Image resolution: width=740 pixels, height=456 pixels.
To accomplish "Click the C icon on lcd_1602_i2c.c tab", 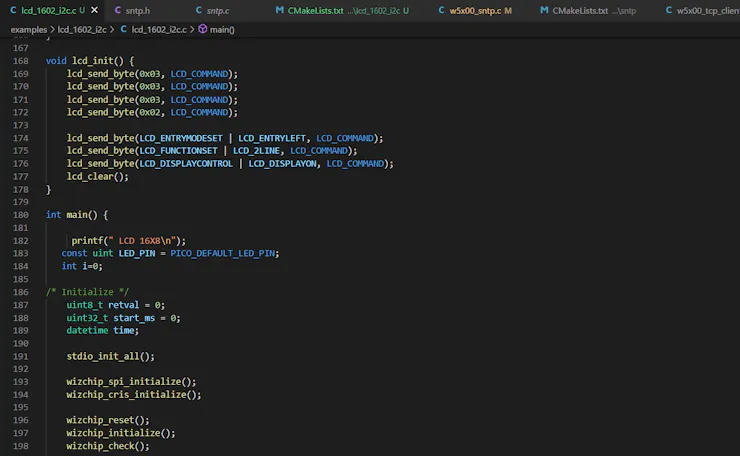I will 13,10.
